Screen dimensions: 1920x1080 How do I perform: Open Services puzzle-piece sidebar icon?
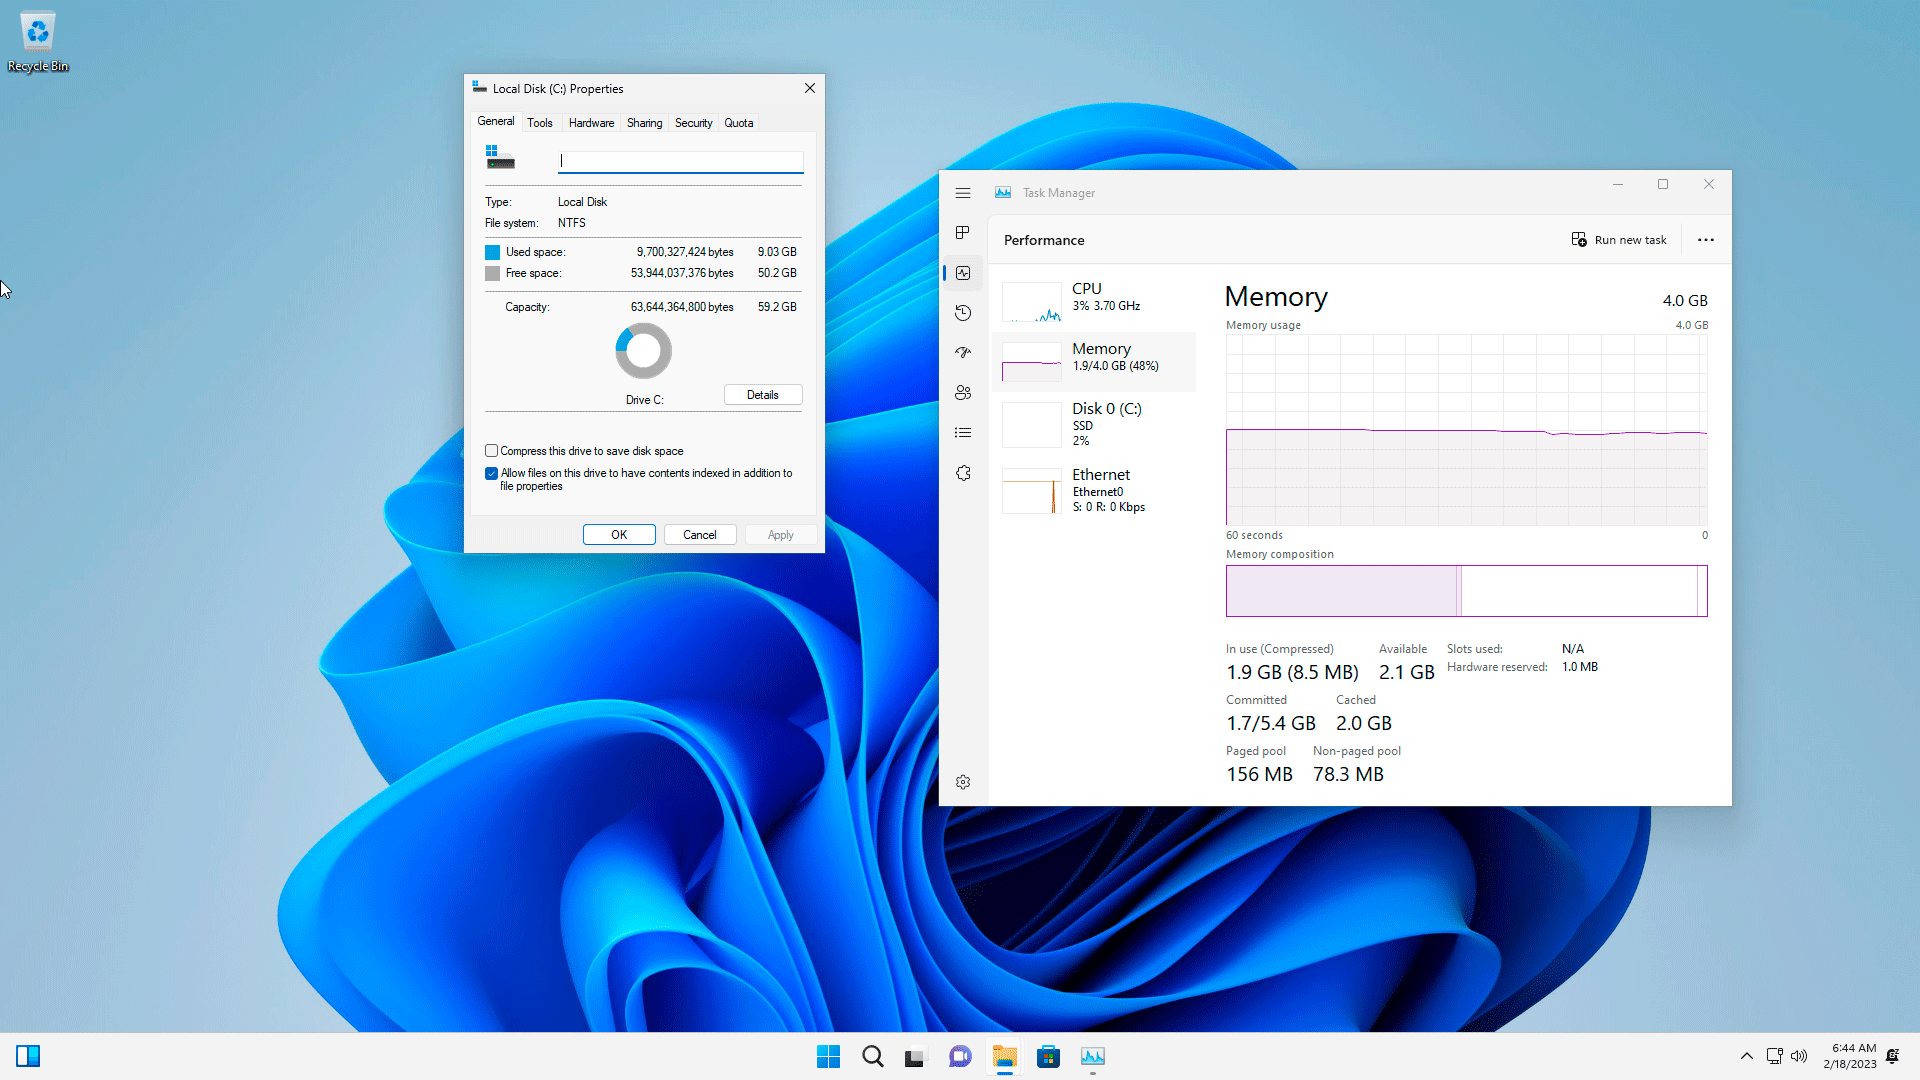962,473
